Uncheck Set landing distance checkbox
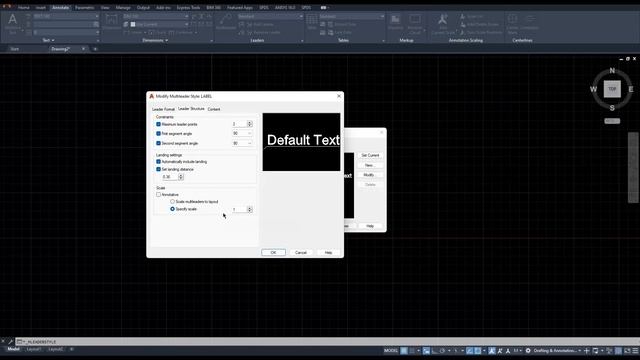Screen dimensions: 640x360 (x=158, y=169)
